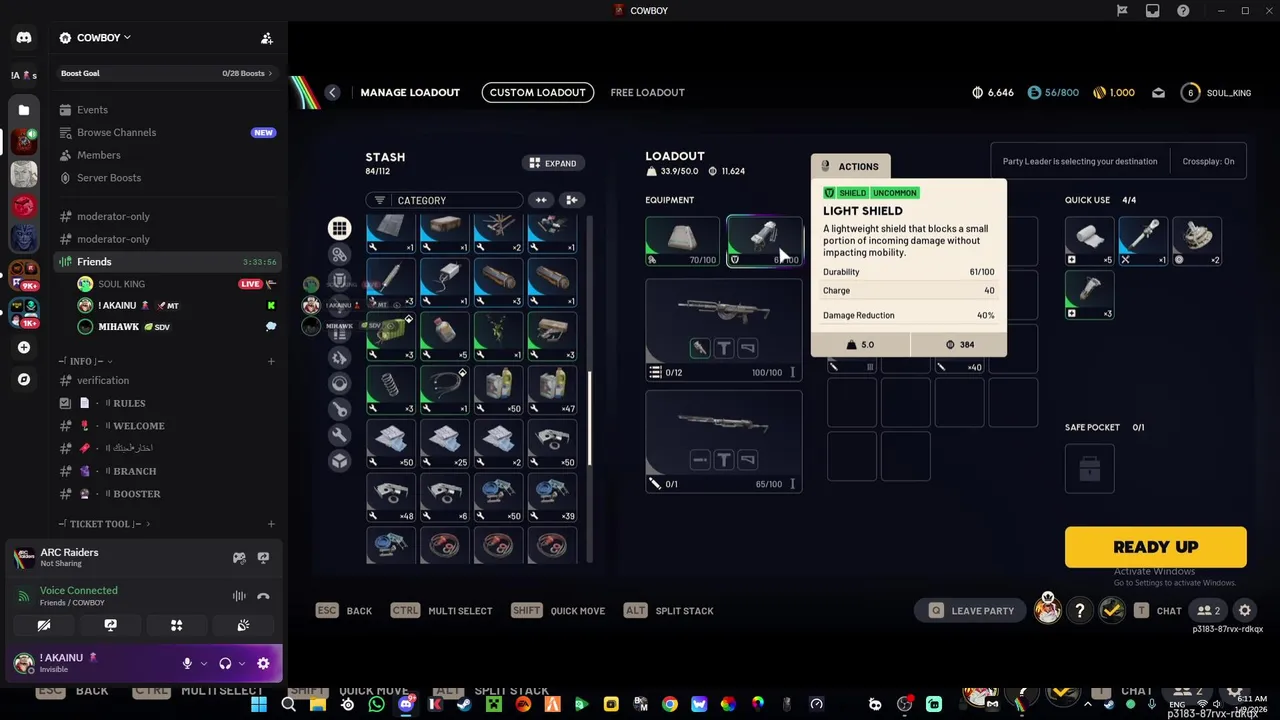
Task: Switch to CUSTOM LOADOUT tab
Action: point(538,92)
